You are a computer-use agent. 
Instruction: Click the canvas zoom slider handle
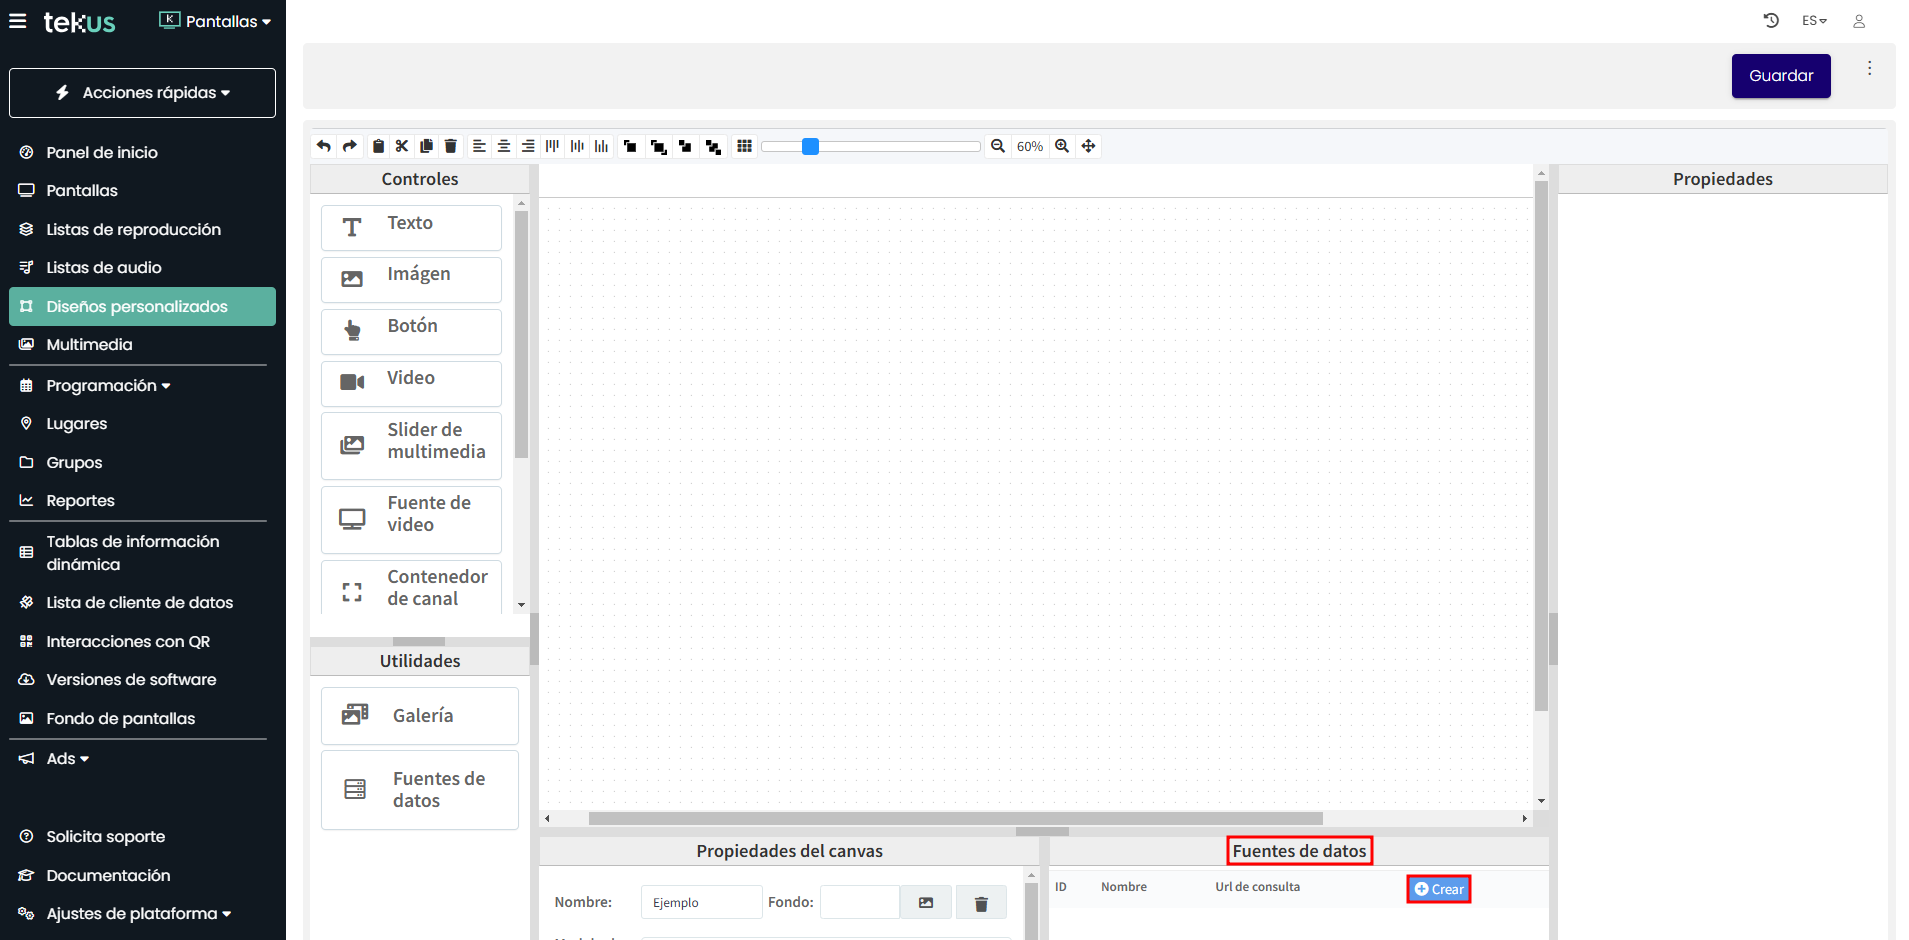811,147
